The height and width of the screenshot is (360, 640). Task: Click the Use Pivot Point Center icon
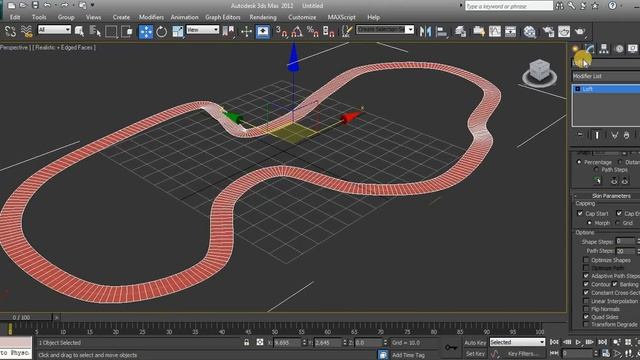(229, 31)
